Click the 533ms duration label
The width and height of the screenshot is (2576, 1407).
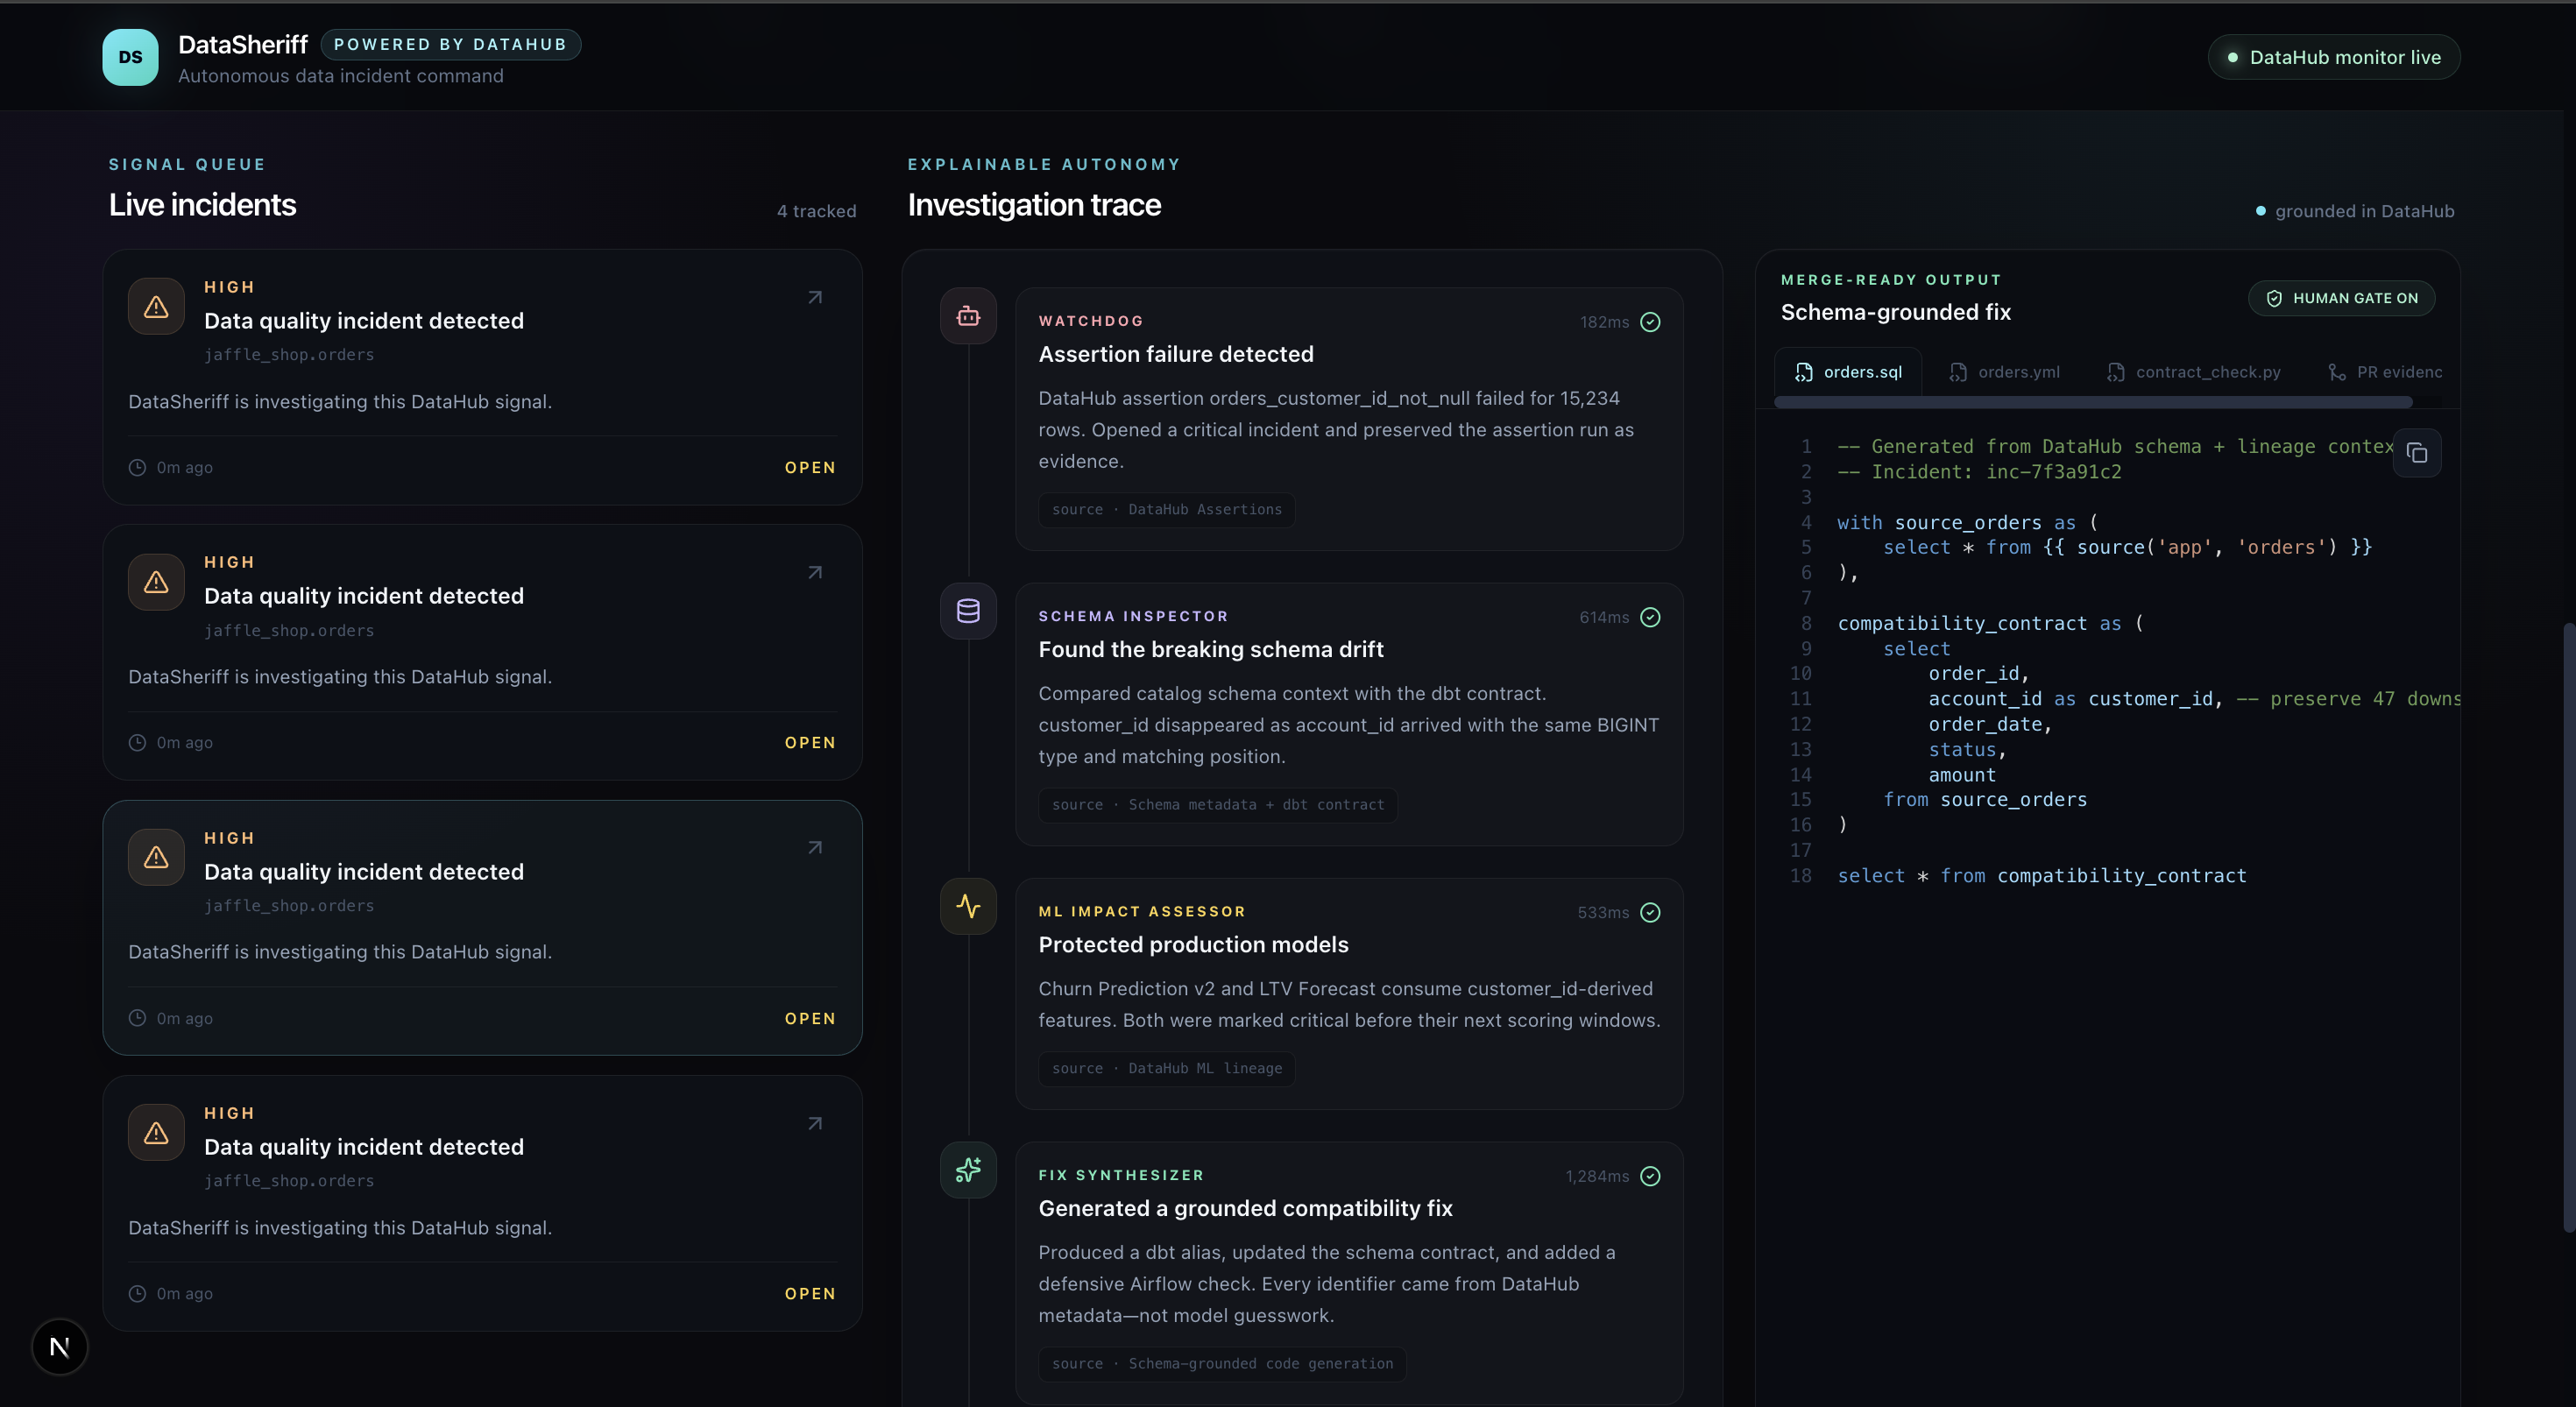pyautogui.click(x=1603, y=912)
